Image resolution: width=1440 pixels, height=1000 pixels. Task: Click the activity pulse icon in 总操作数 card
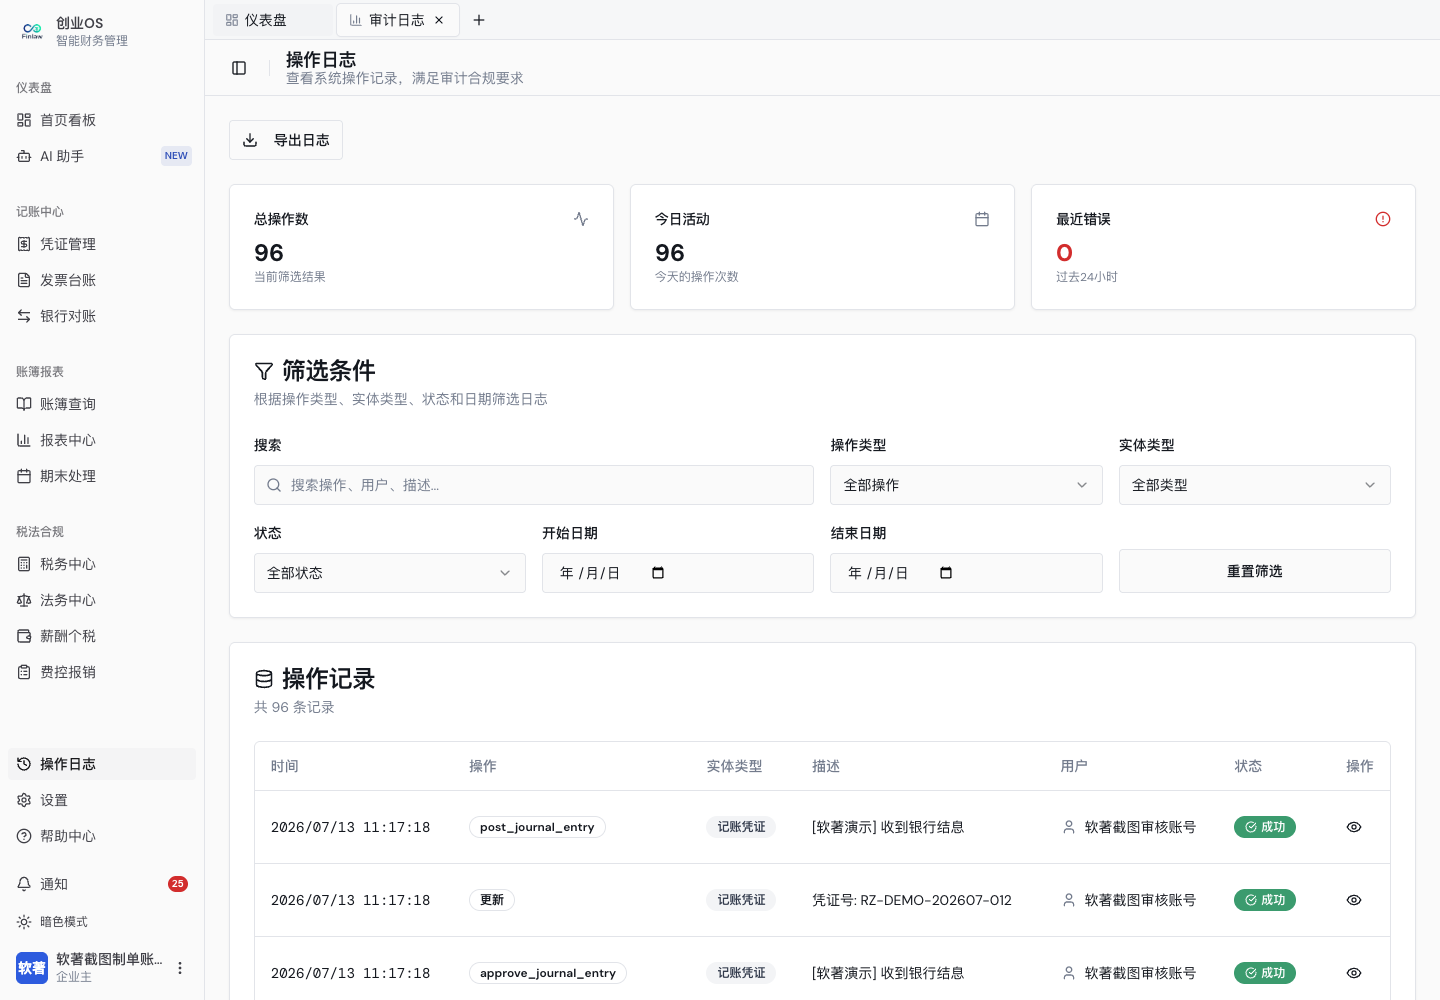click(x=581, y=219)
